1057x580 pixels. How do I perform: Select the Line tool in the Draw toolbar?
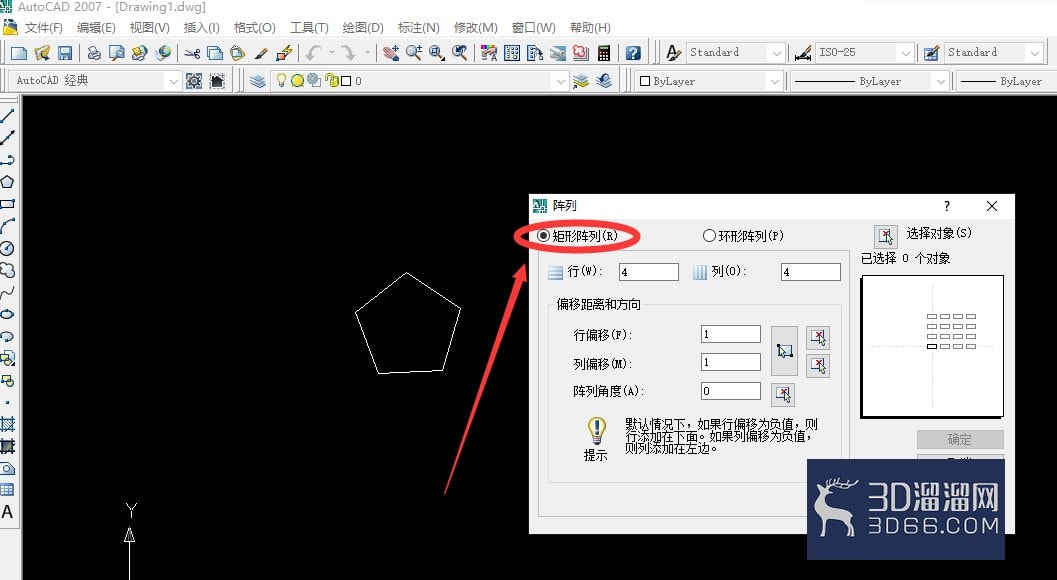7,116
